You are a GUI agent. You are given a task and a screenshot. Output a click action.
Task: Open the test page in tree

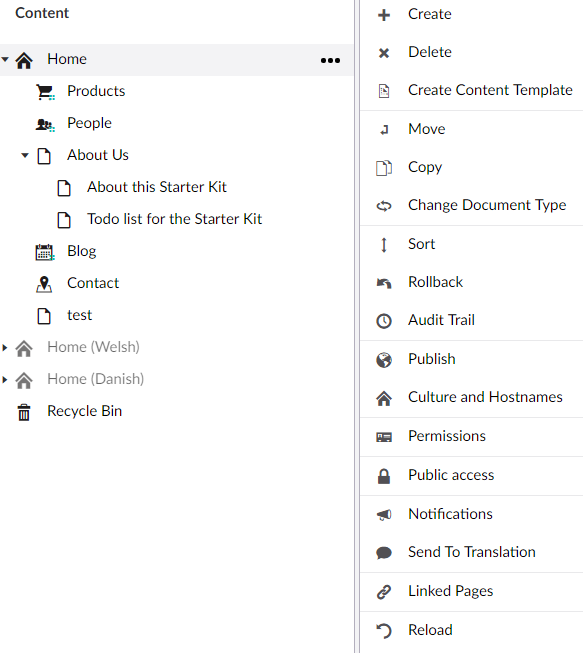pyautogui.click(x=79, y=315)
